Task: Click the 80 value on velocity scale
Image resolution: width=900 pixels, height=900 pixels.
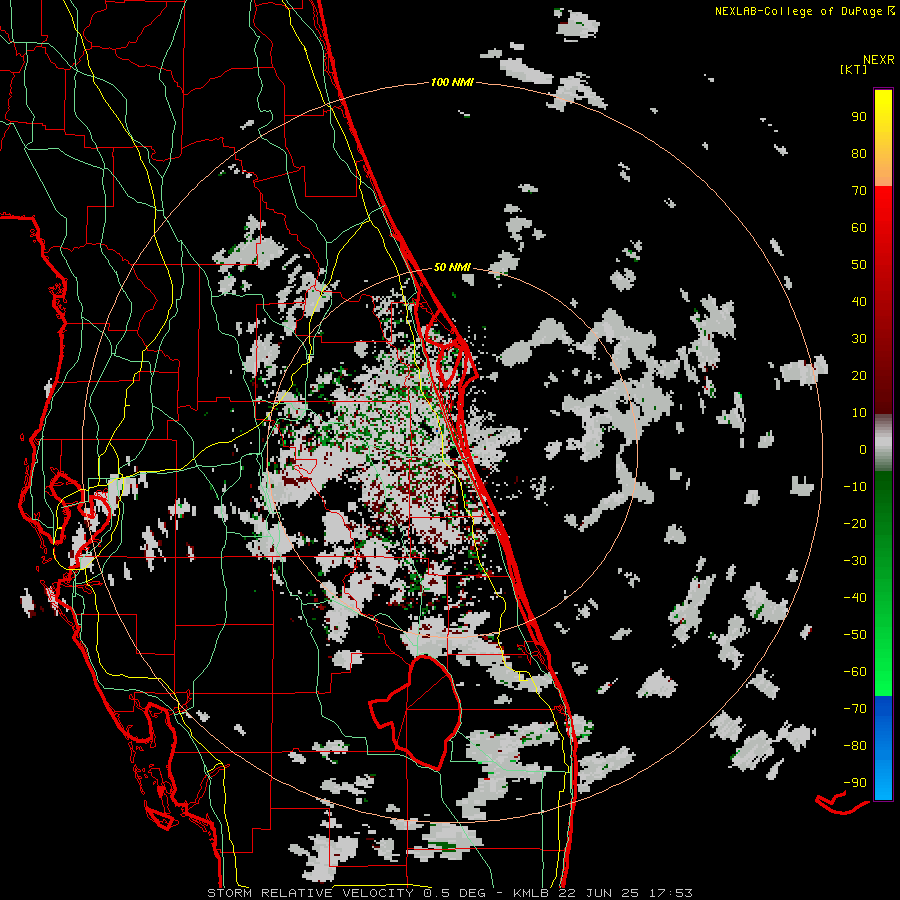Action: [859, 154]
